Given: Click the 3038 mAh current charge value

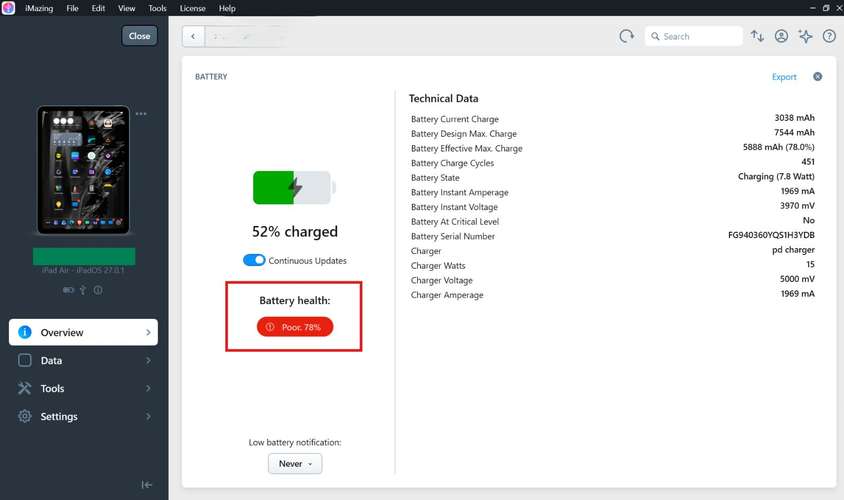Looking at the screenshot, I should [x=794, y=118].
